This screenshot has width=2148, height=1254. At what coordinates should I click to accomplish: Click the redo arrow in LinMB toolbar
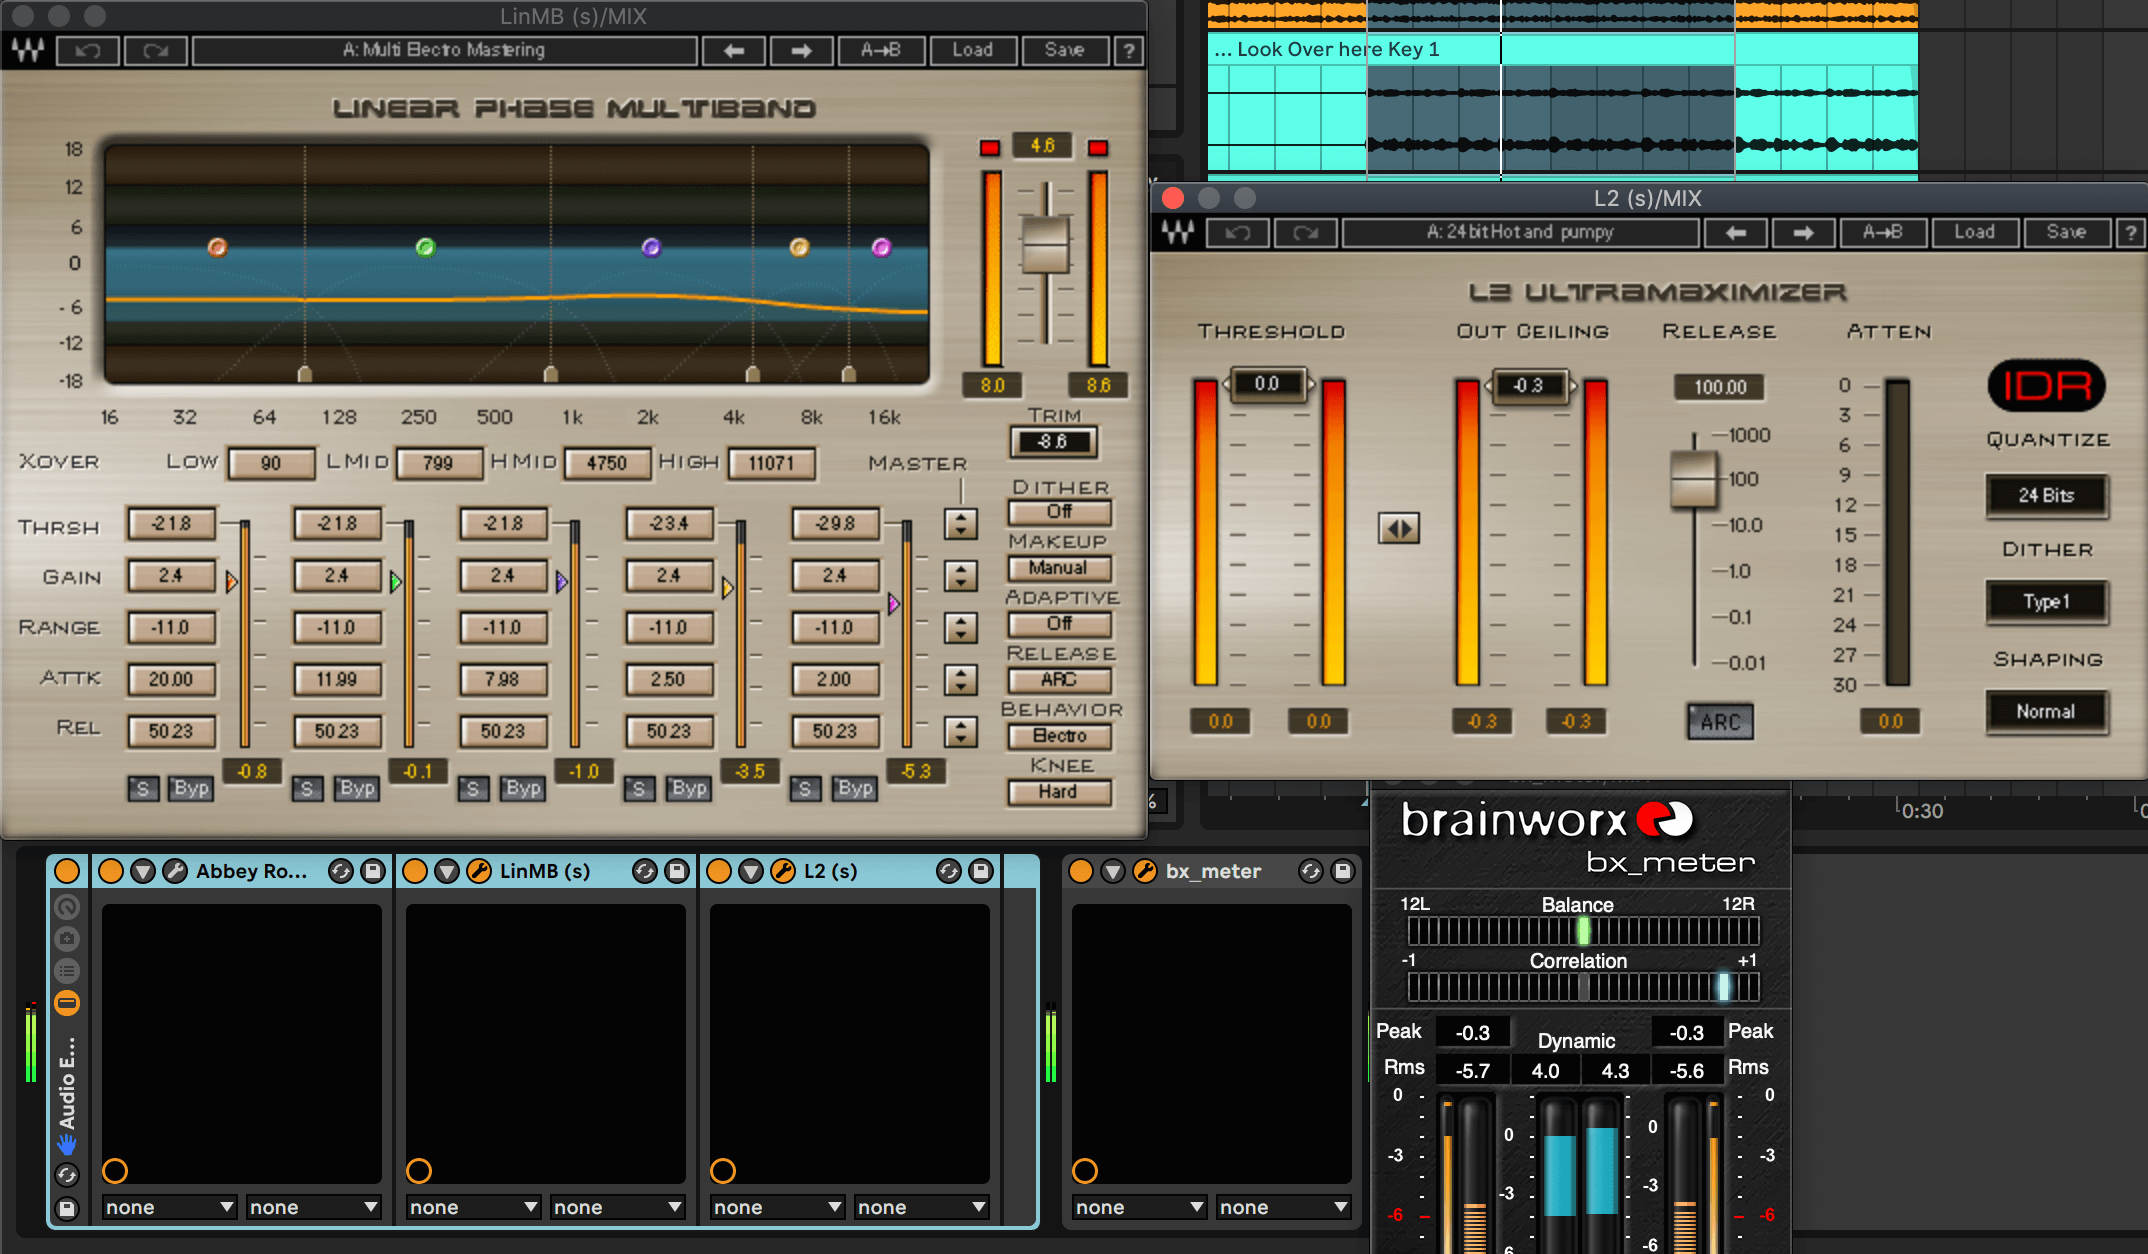pos(155,50)
